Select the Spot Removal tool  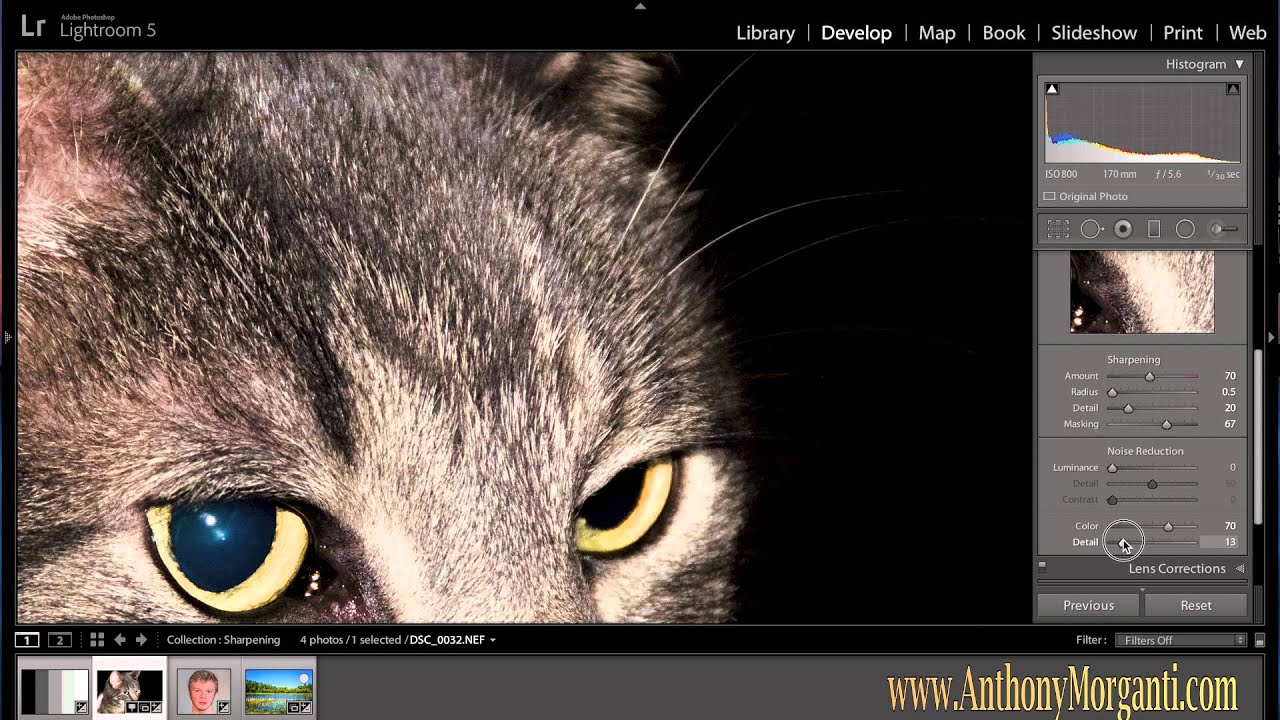point(1091,229)
